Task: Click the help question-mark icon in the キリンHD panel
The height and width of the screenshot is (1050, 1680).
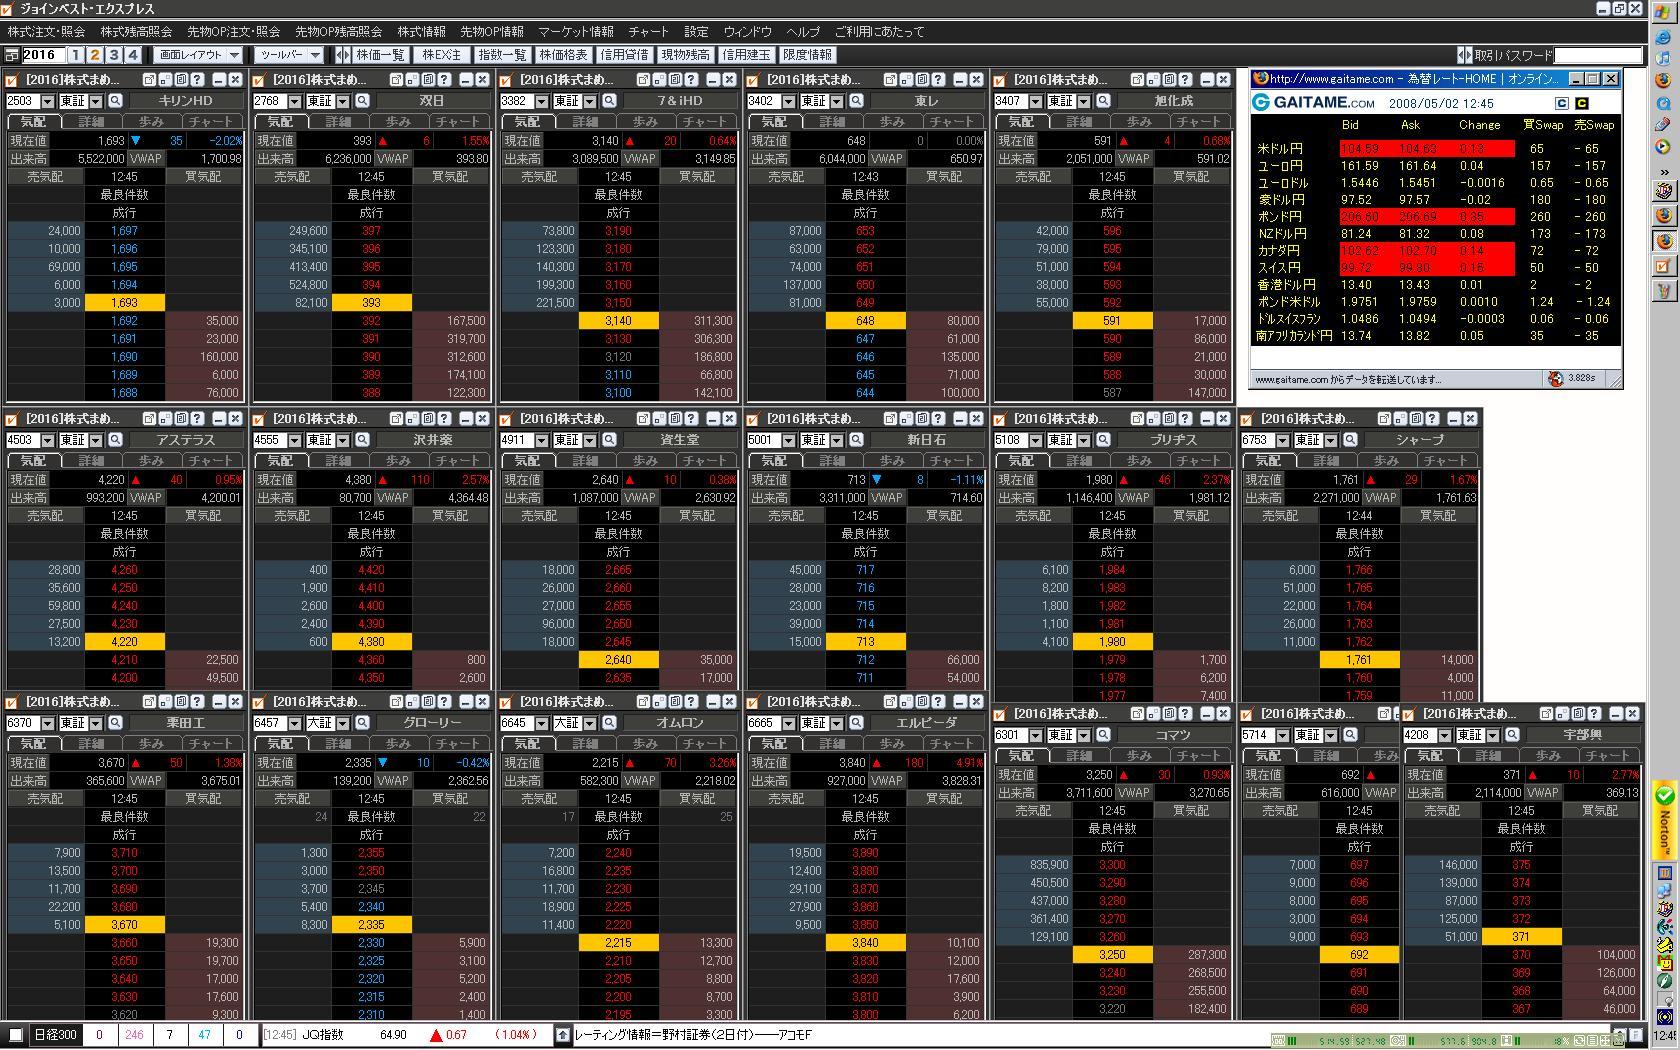Action: tap(198, 79)
